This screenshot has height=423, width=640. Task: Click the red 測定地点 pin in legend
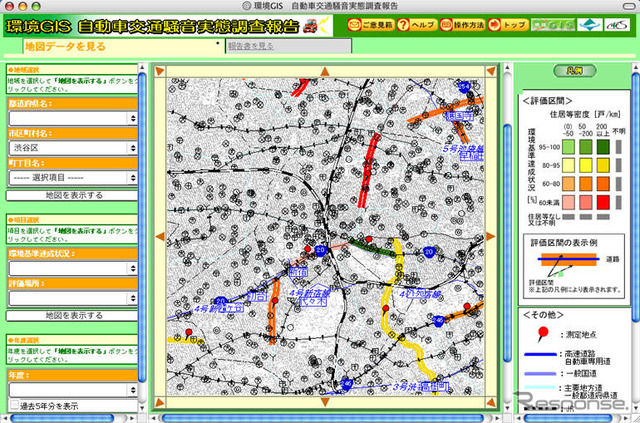click(543, 335)
